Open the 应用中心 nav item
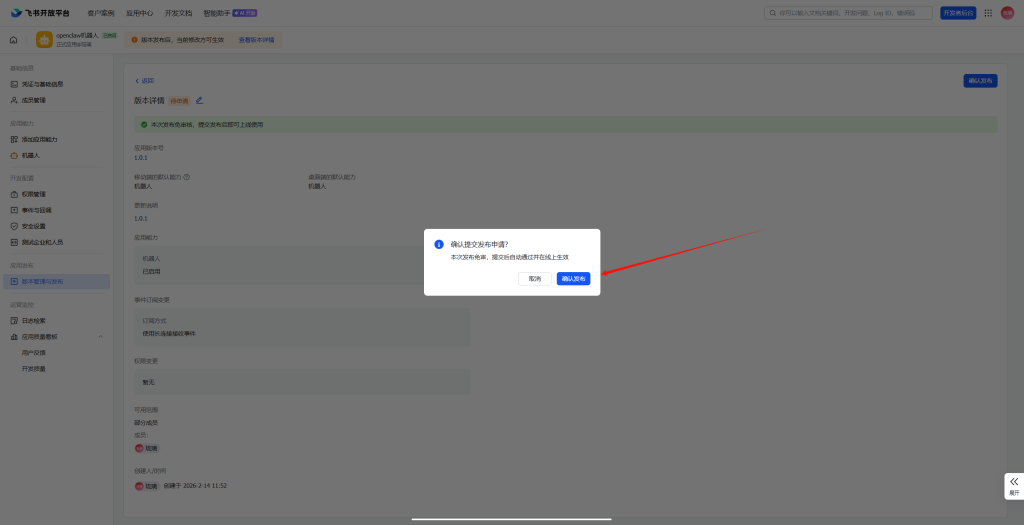 [139, 13]
